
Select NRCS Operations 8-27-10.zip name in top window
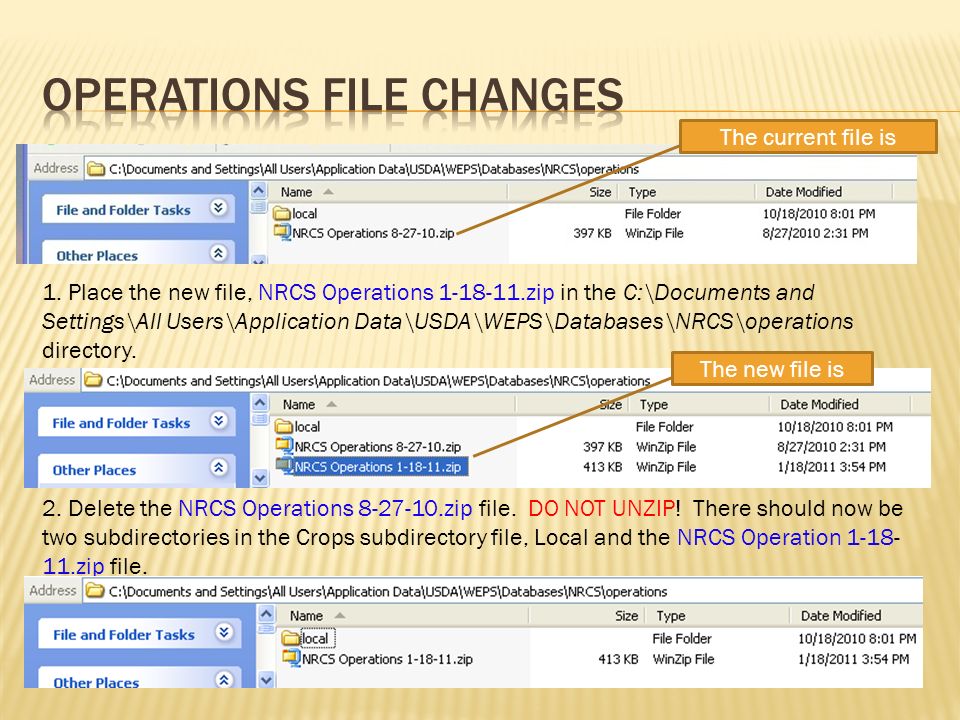coord(373,233)
